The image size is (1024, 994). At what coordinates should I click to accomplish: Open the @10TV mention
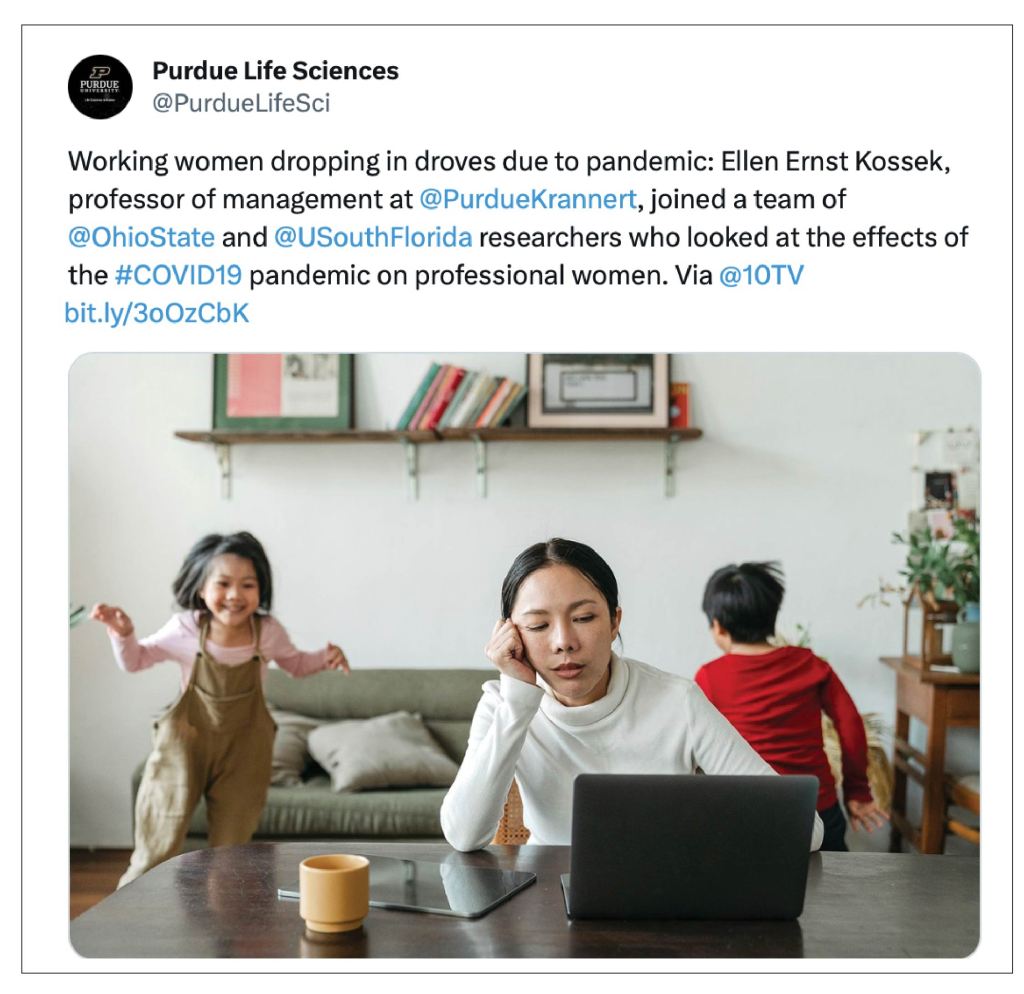pyautogui.click(x=761, y=275)
